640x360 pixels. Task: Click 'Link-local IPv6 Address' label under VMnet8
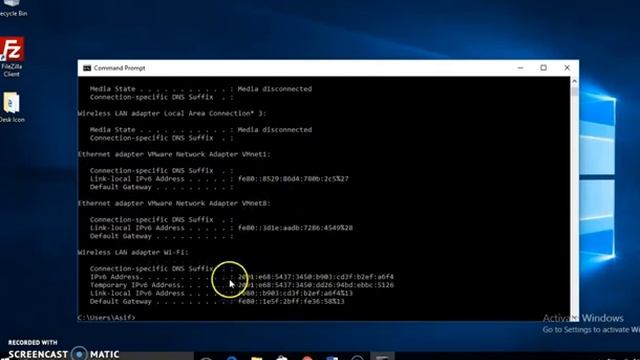(x=137, y=228)
